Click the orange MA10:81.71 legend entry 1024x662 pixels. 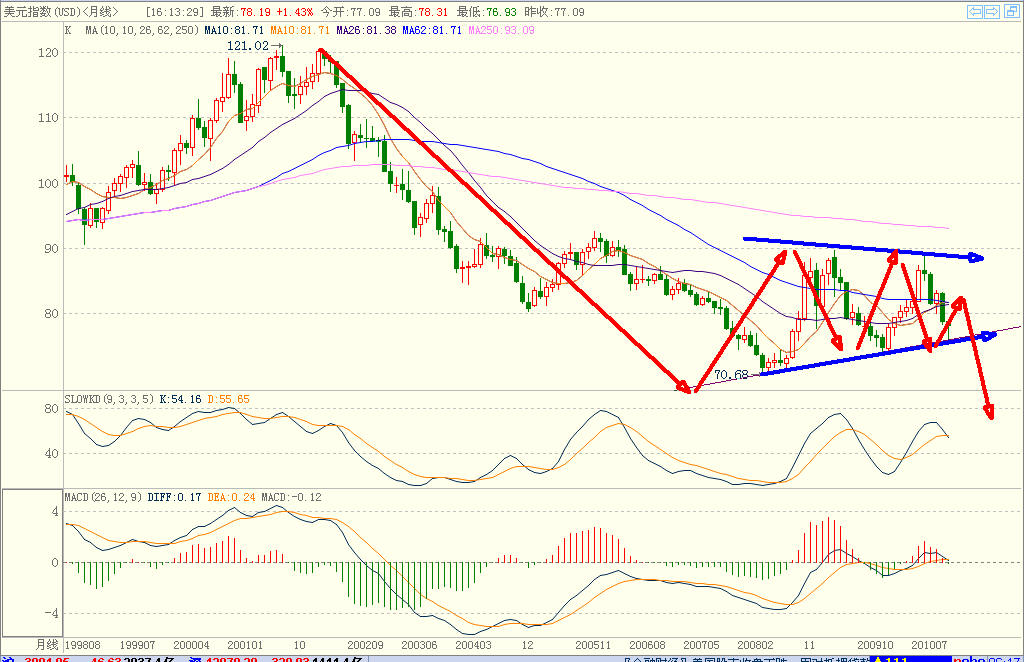300,30
